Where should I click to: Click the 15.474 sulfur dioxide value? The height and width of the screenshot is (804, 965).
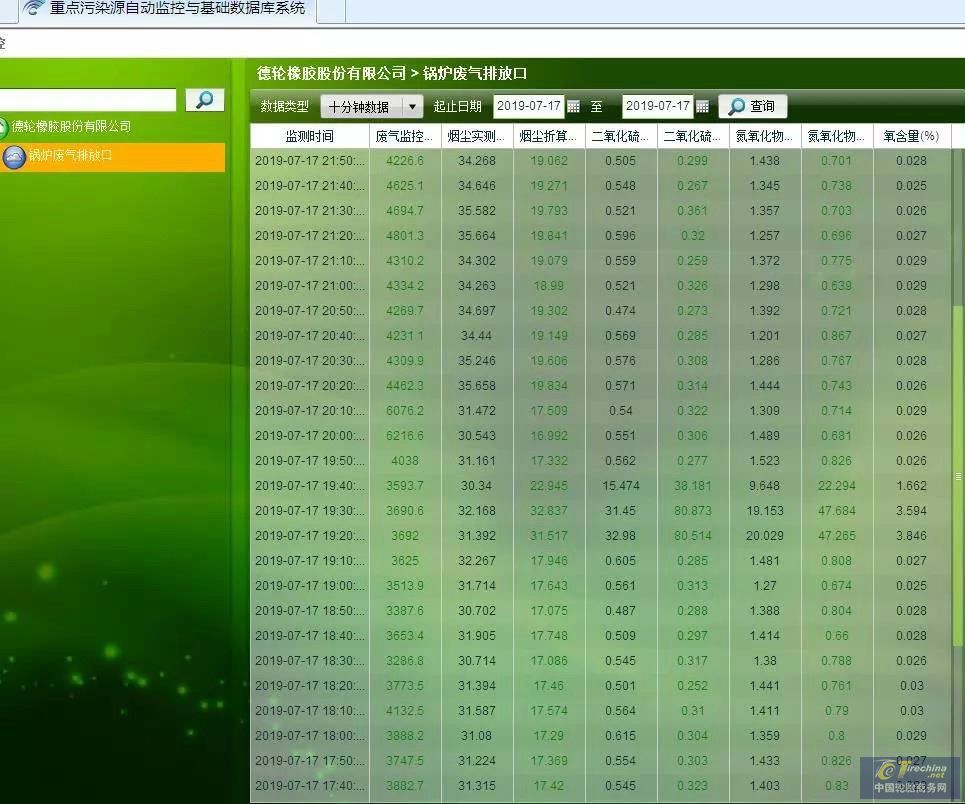(620, 486)
